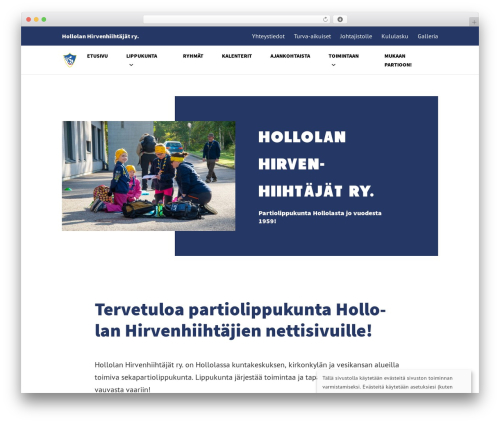The height and width of the screenshot is (423, 500).
Task: Click the scouts hero photo
Action: pyautogui.click(x=149, y=176)
